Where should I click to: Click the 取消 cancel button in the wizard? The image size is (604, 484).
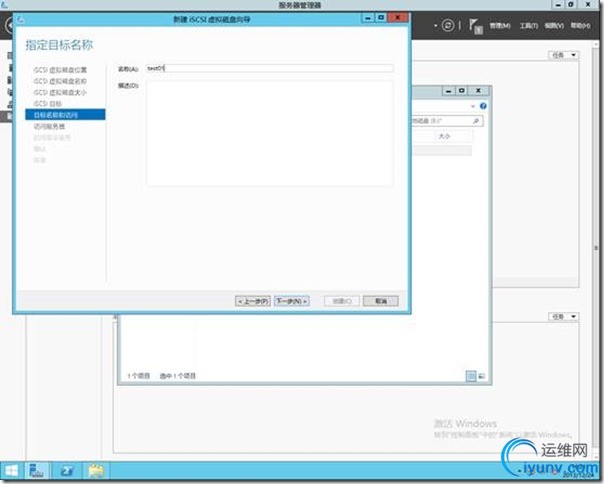(x=381, y=301)
